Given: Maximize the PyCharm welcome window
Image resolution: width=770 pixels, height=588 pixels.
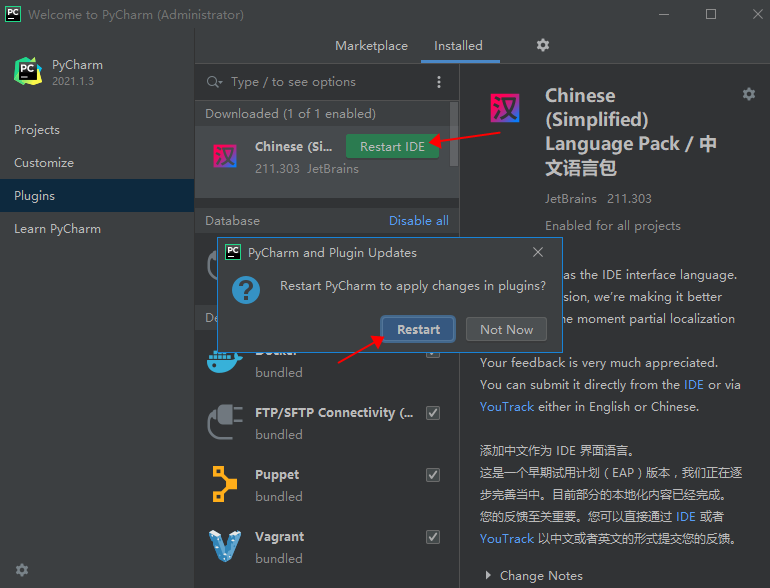Looking at the screenshot, I should pos(711,14).
